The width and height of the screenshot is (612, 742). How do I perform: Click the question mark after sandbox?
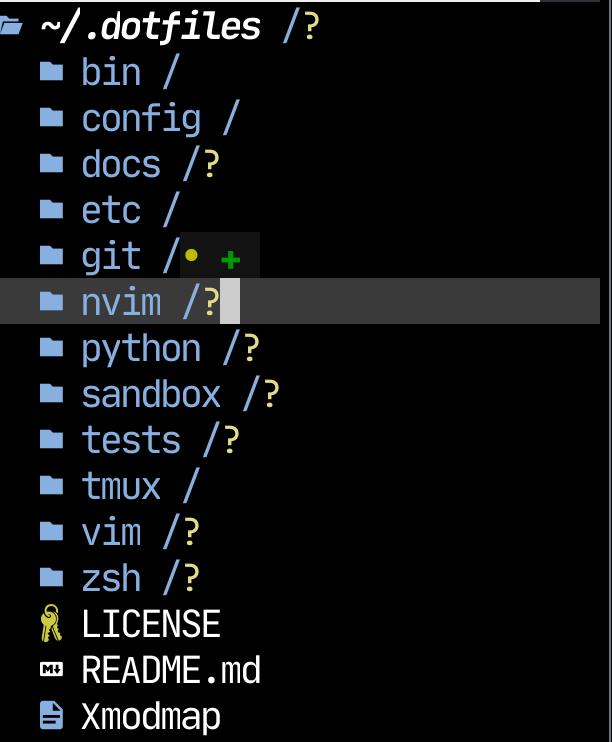tap(271, 393)
